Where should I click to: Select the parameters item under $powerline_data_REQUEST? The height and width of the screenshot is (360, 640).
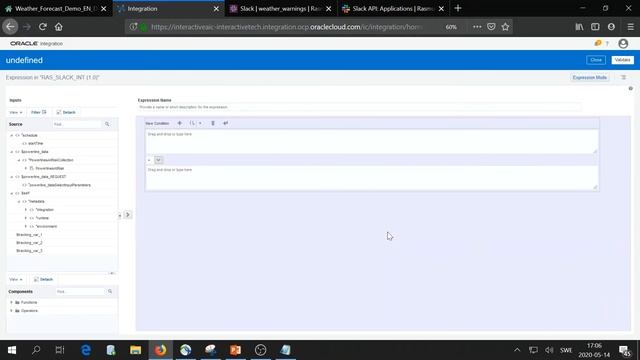(60, 185)
